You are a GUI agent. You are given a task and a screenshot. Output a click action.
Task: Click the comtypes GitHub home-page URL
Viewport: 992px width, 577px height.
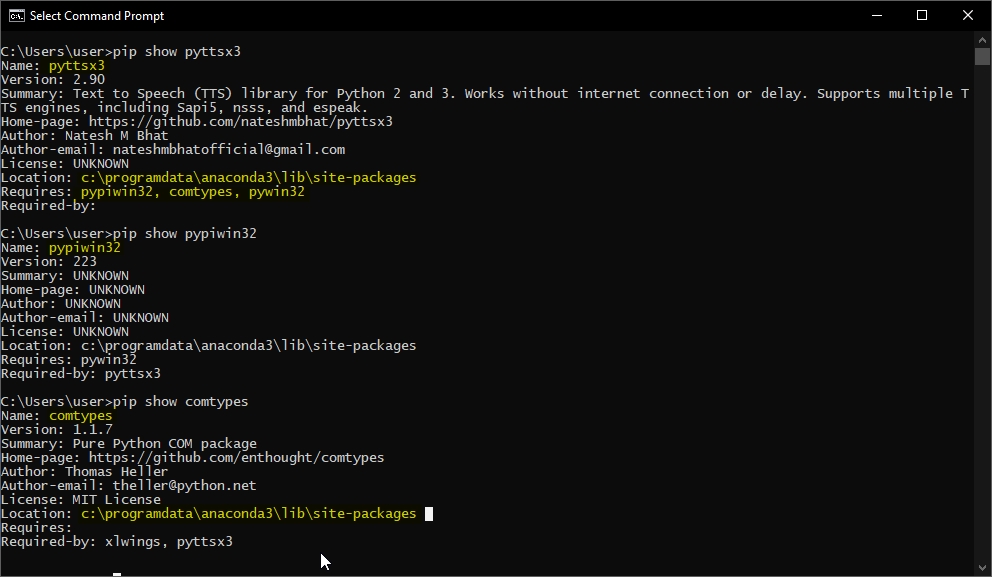click(x=236, y=458)
